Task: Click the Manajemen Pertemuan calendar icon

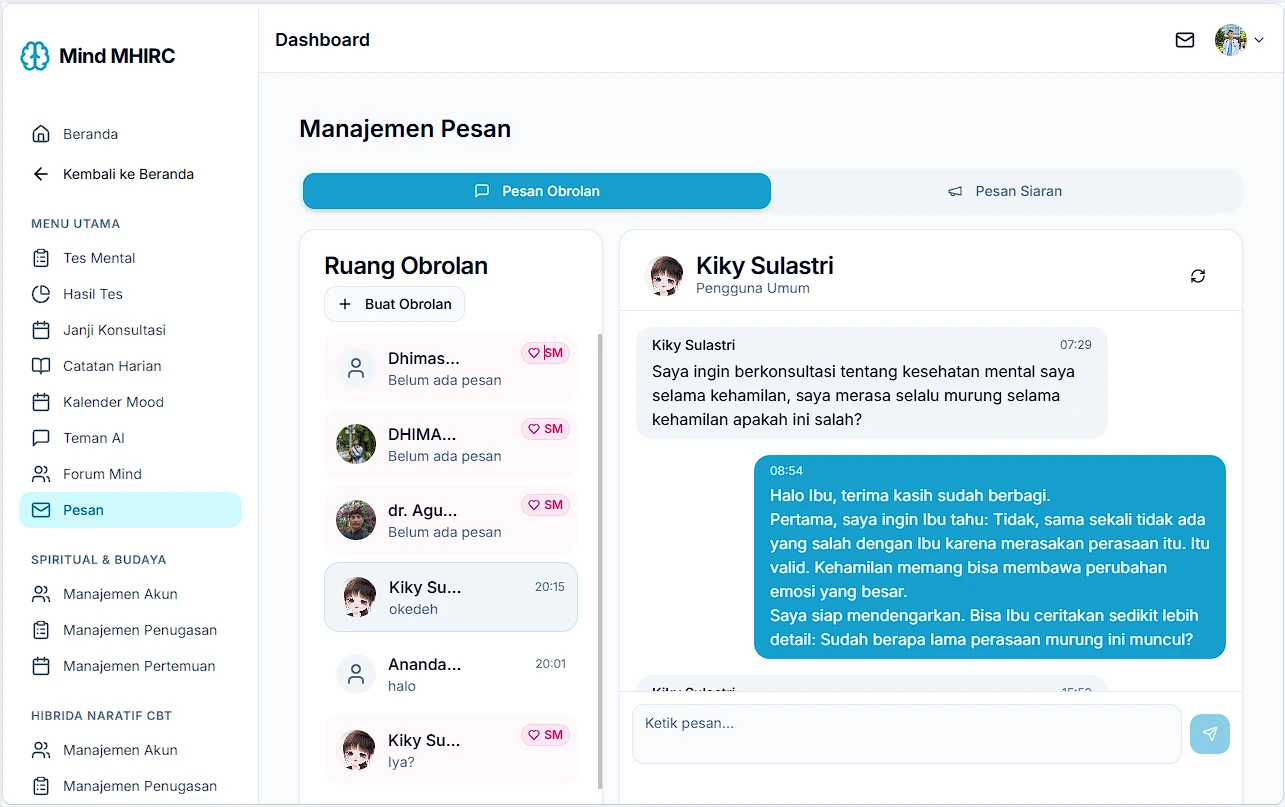Action: 41,666
